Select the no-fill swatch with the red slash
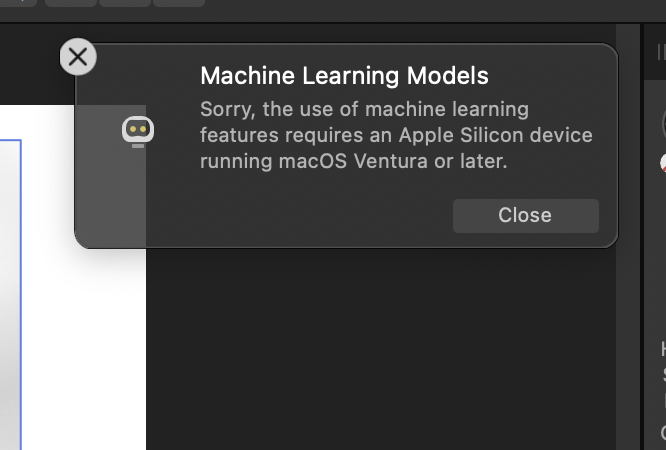 pyautogui.click(x=663, y=164)
